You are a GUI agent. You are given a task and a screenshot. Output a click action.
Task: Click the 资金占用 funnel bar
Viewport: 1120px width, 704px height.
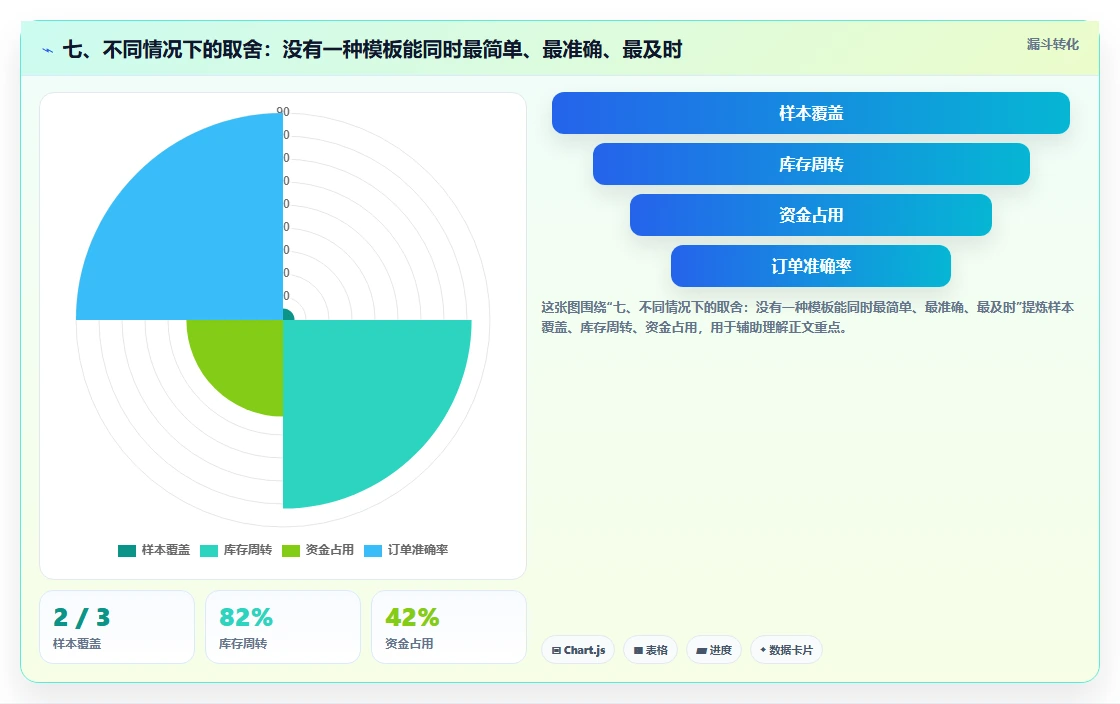click(x=811, y=215)
